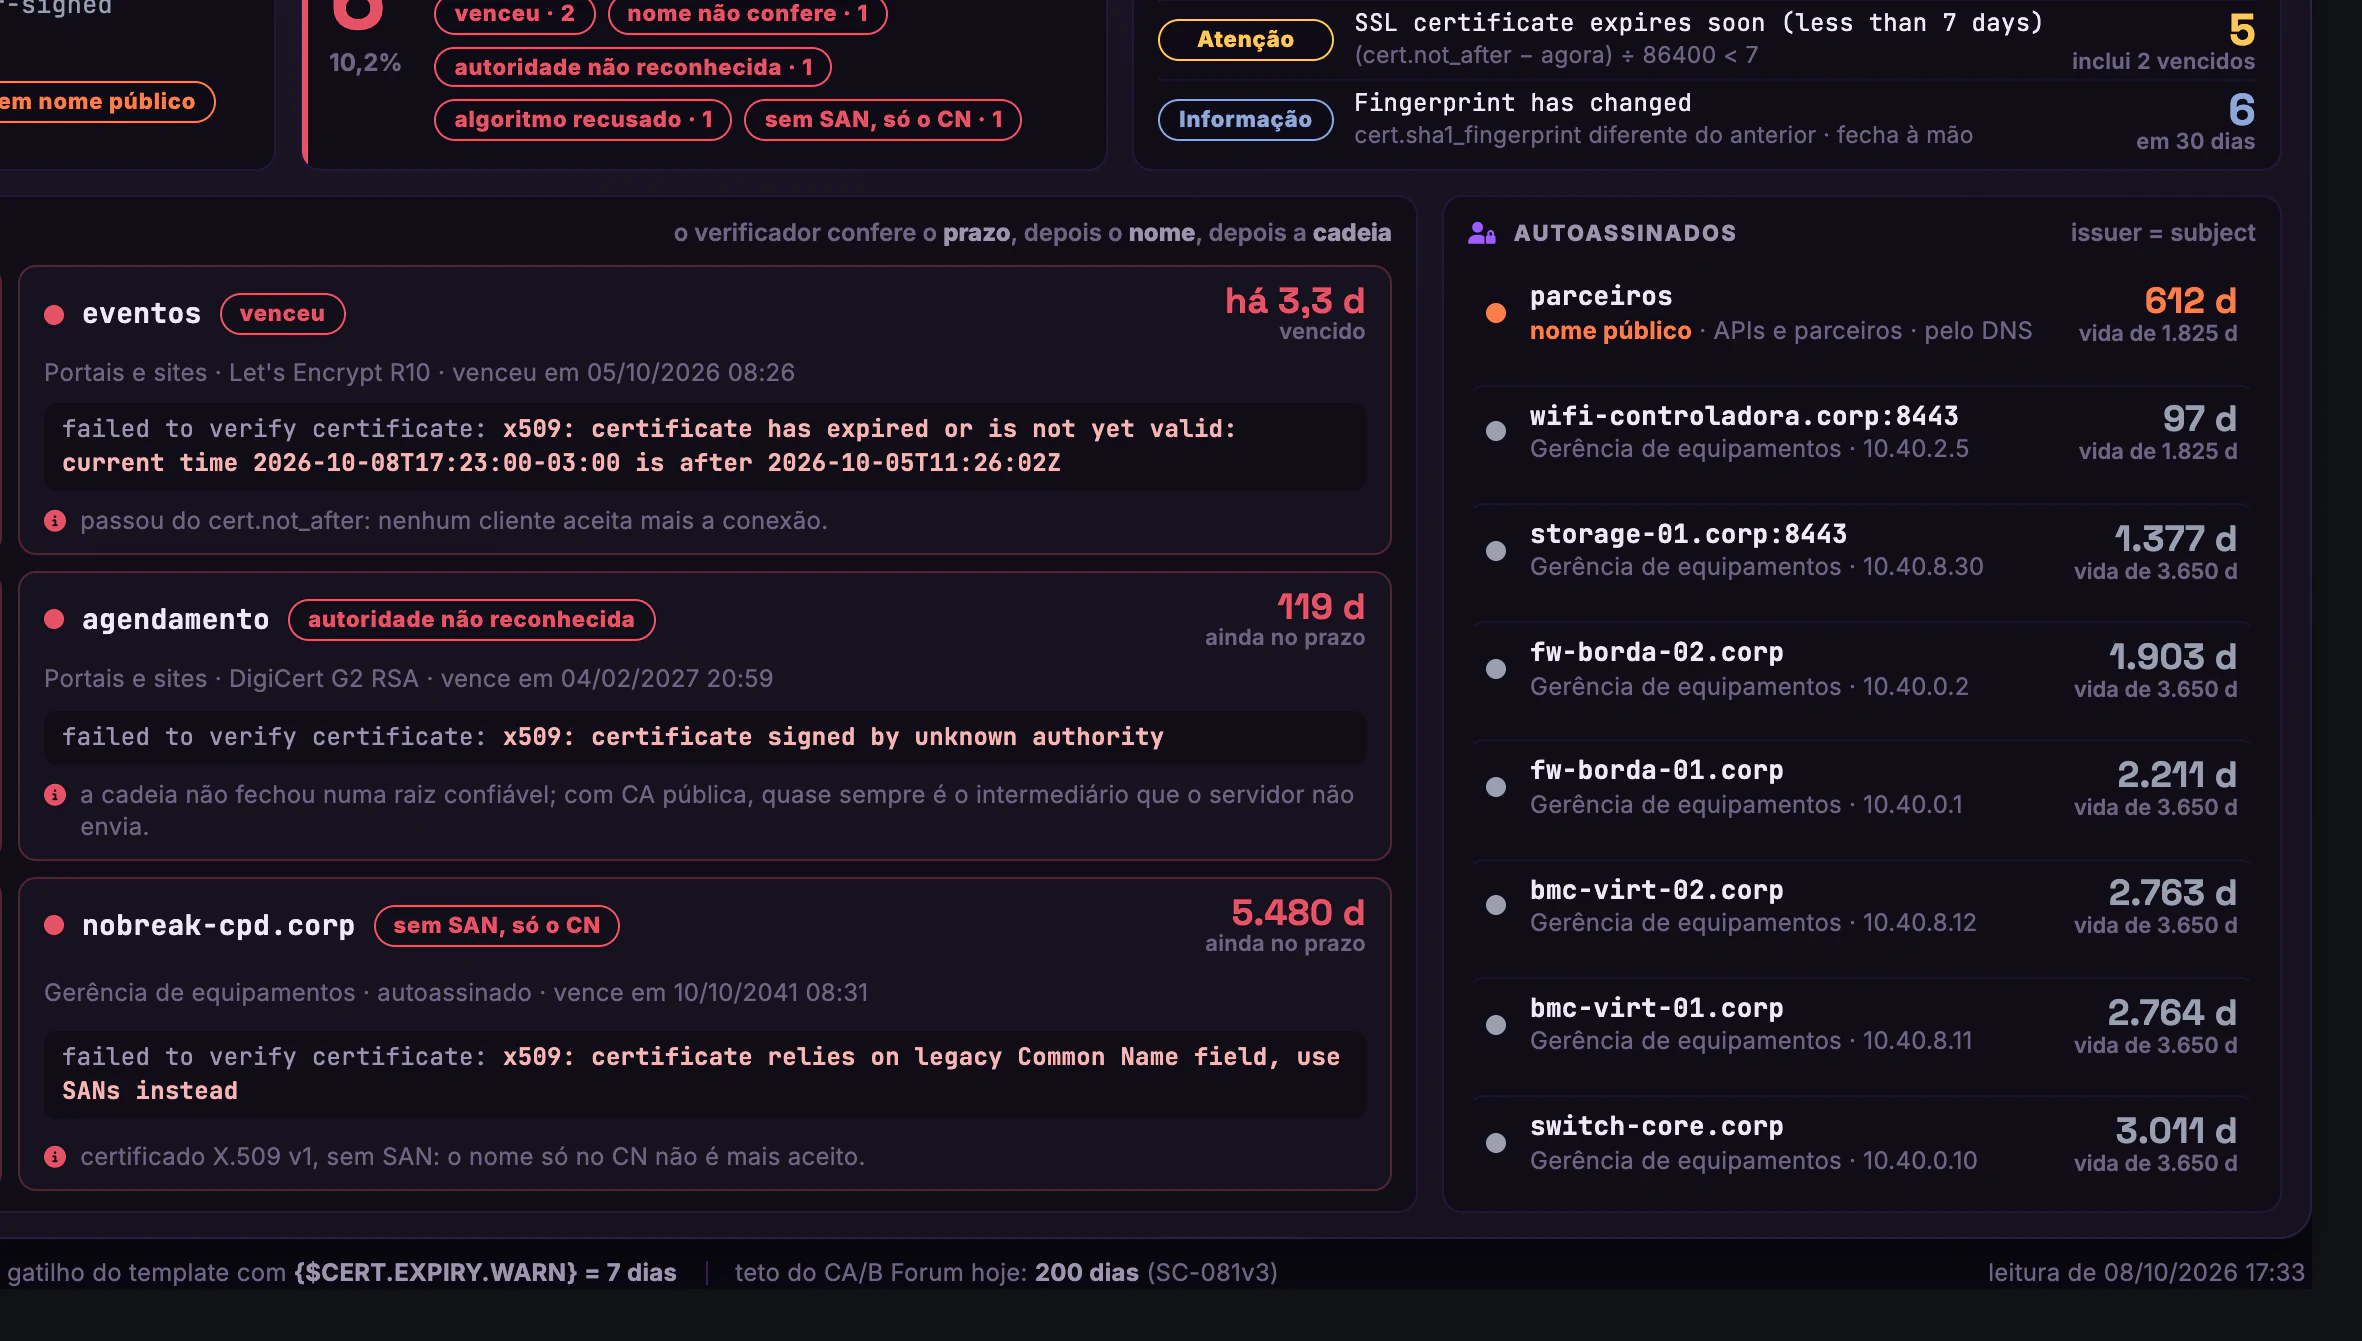The height and width of the screenshot is (1341, 2362).
Task: Click the 'autoridade não reconhecida' tag on agendamento
Action: pos(471,620)
